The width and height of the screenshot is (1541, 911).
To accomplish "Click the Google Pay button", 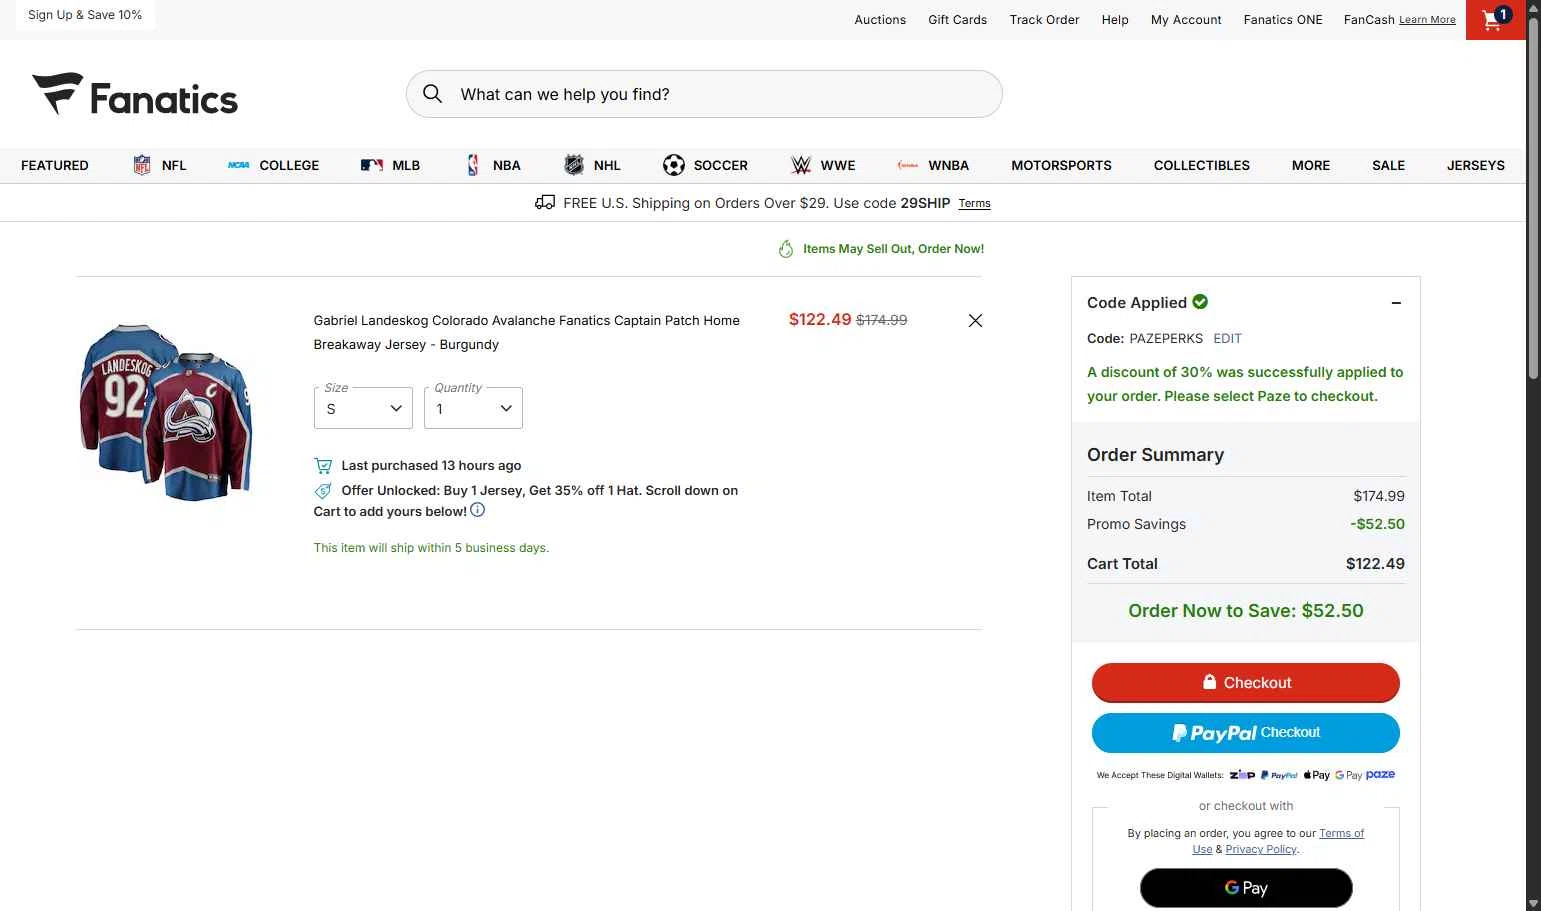I will tap(1246, 888).
